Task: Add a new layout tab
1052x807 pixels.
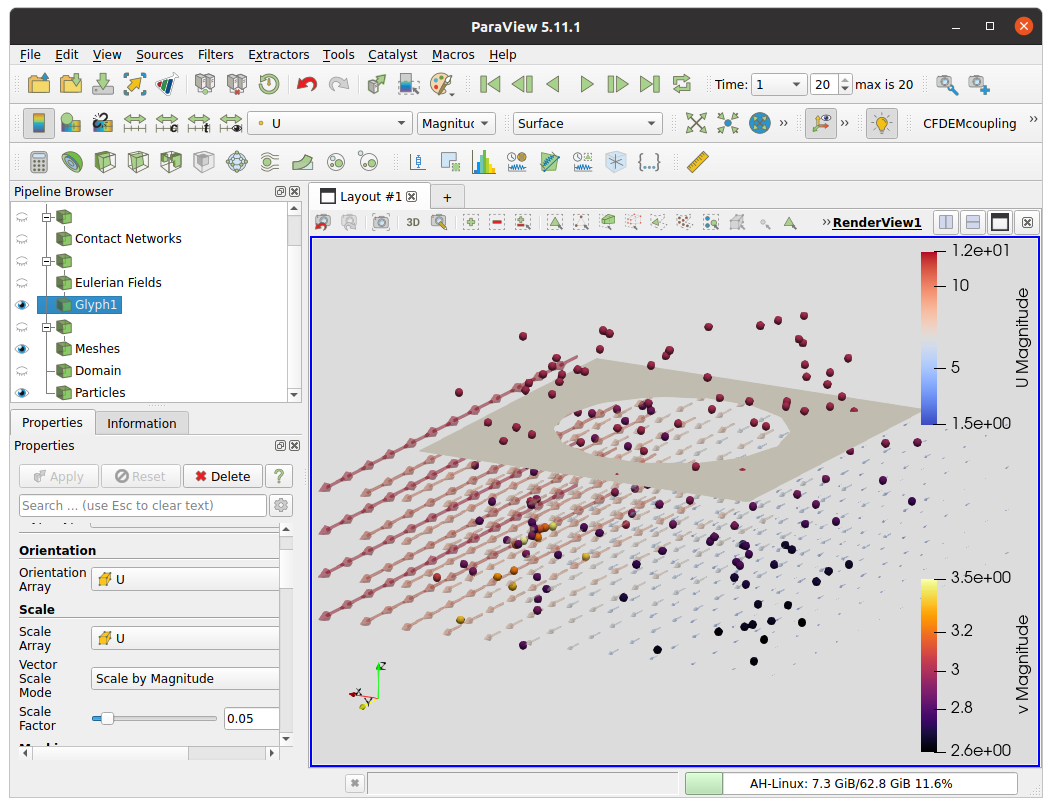Action: 448,197
